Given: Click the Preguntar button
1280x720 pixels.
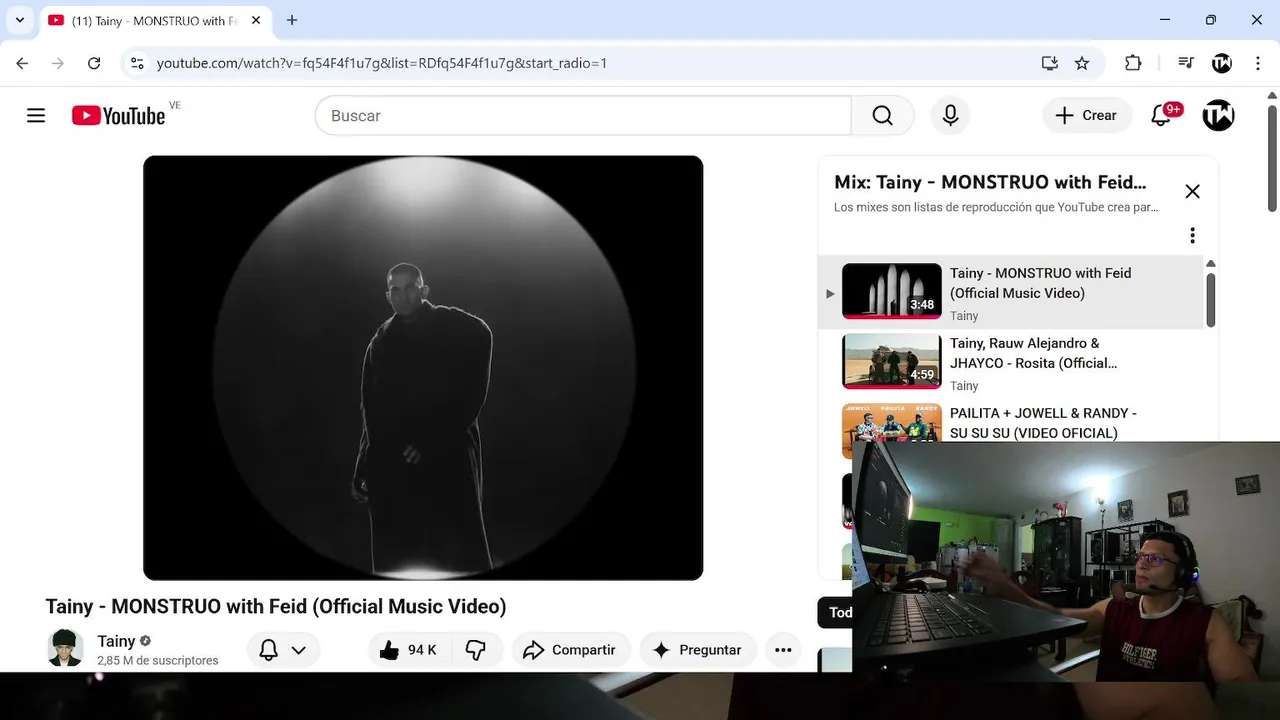Looking at the screenshot, I should 697,650.
